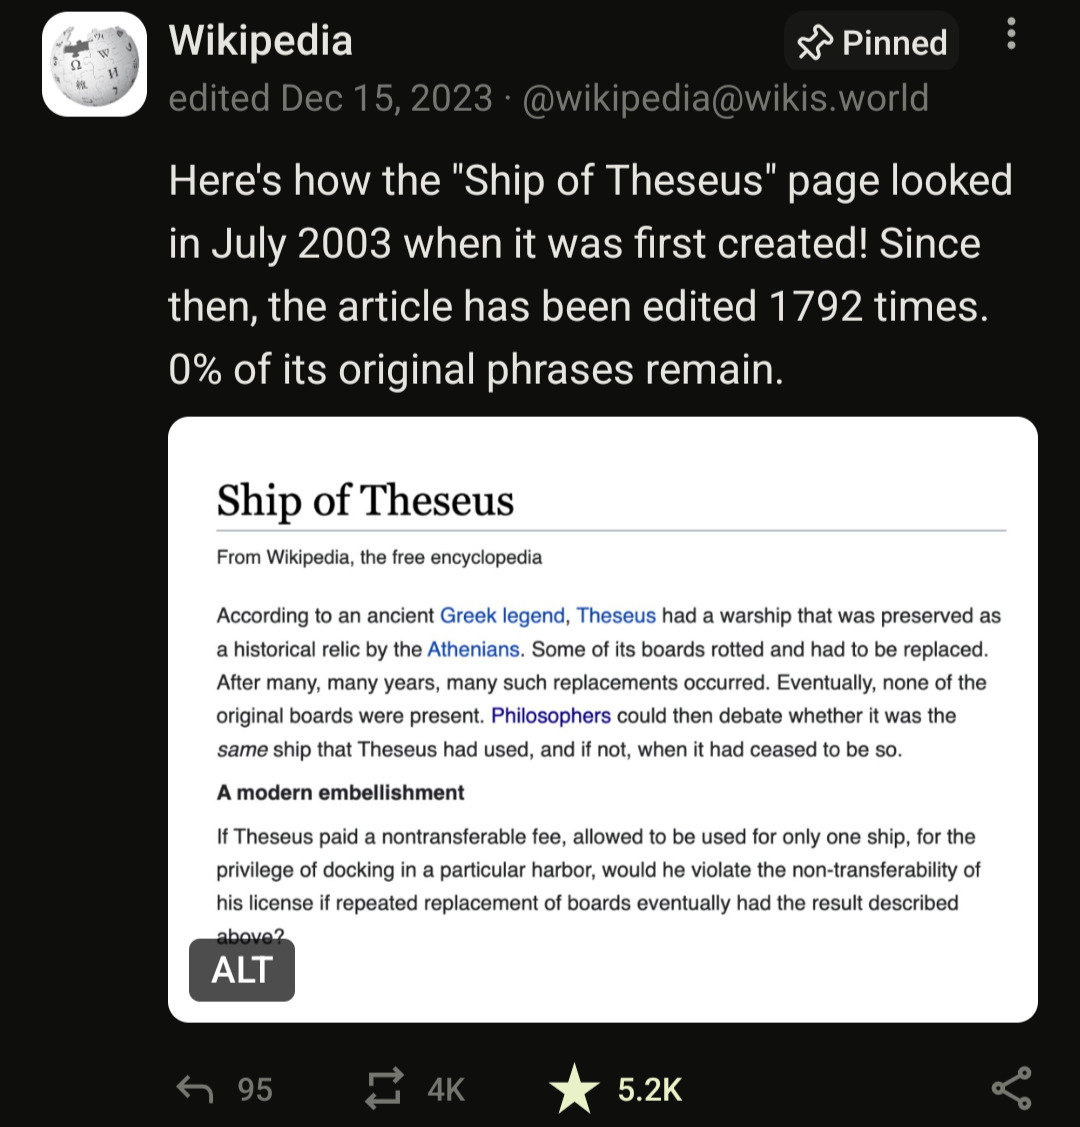Click the Greek legend link in image
Screen dimensions: 1080x1127
point(502,615)
